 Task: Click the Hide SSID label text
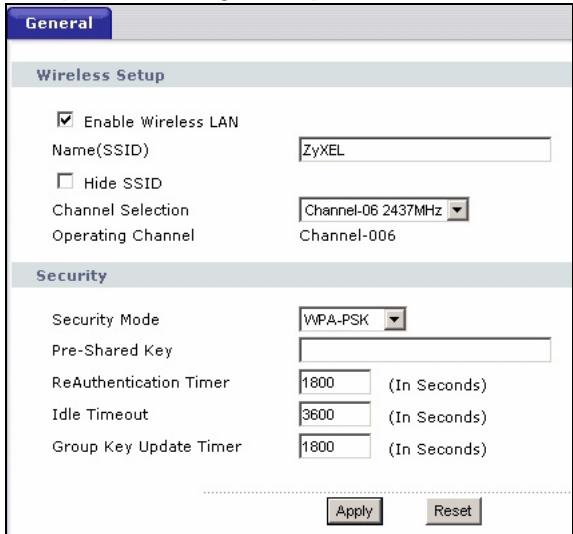(x=123, y=183)
